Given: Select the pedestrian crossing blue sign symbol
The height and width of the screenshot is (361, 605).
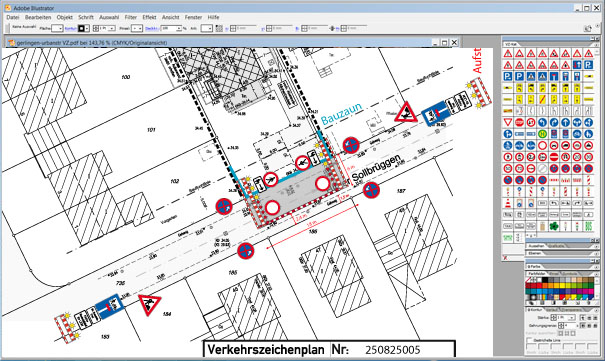Looking at the screenshot, I should (x=531, y=76).
